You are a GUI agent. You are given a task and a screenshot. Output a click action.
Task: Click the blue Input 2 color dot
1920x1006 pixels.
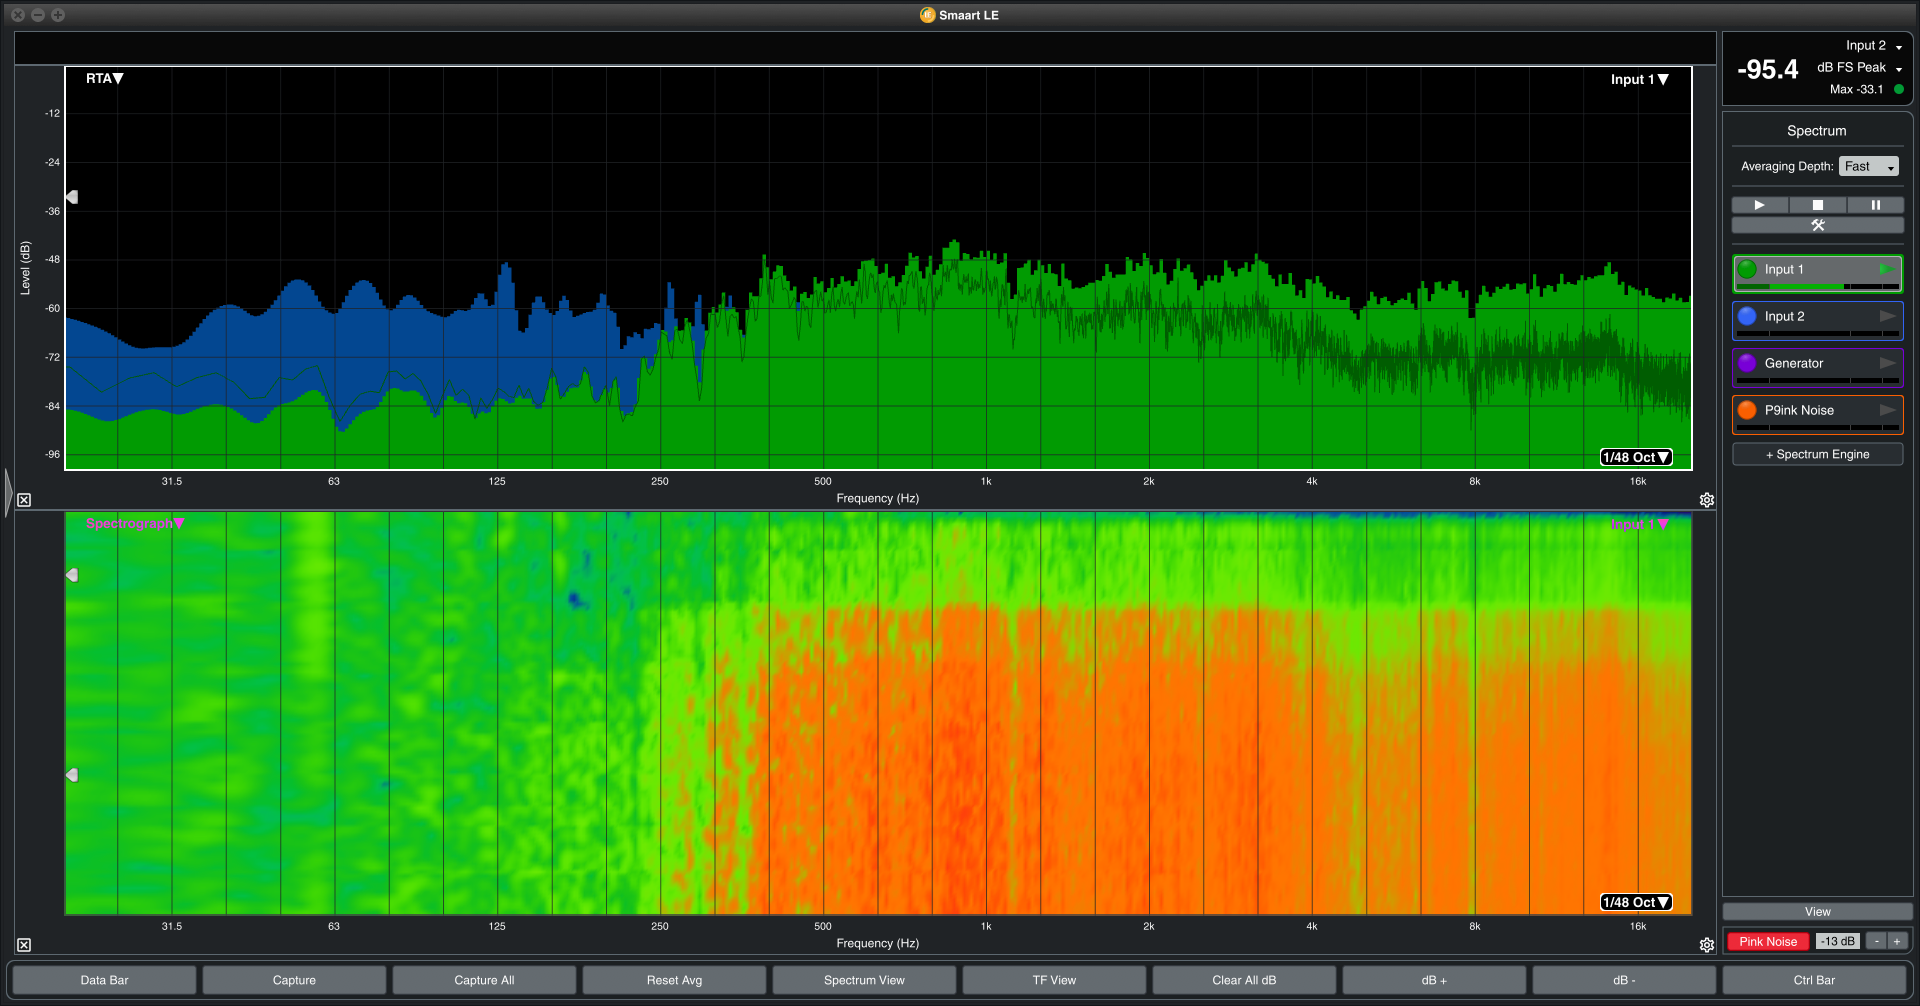click(1747, 316)
